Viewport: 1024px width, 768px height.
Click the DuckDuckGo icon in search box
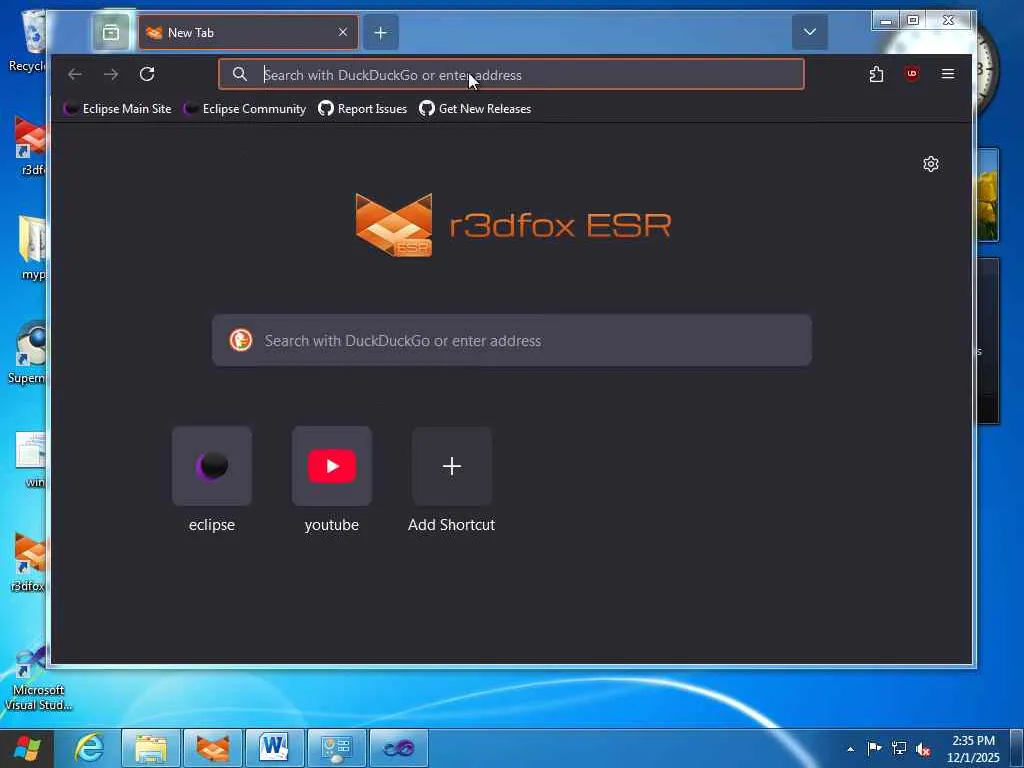241,340
